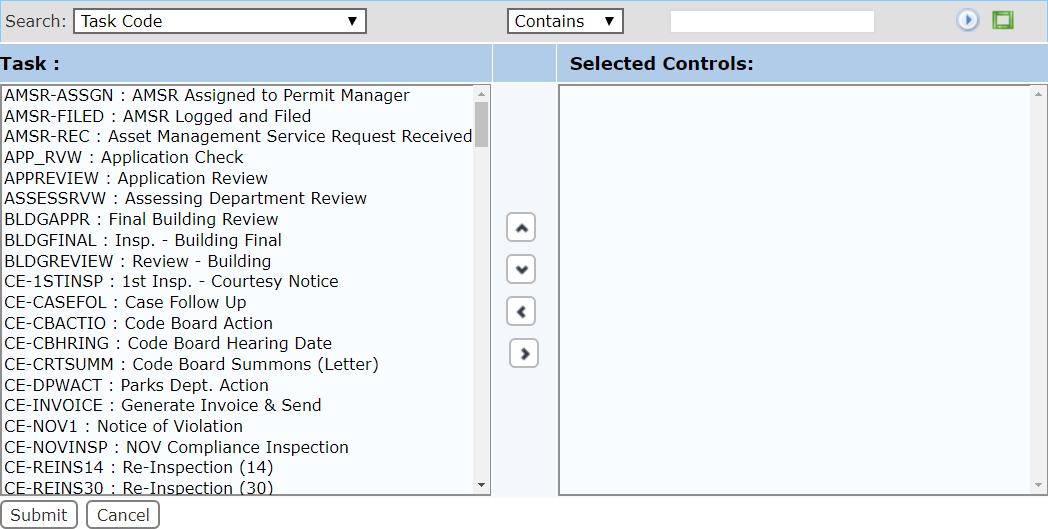Screen dimensions: 1048x529
Task: Click the right arrow add button
Action: pyautogui.click(x=524, y=353)
